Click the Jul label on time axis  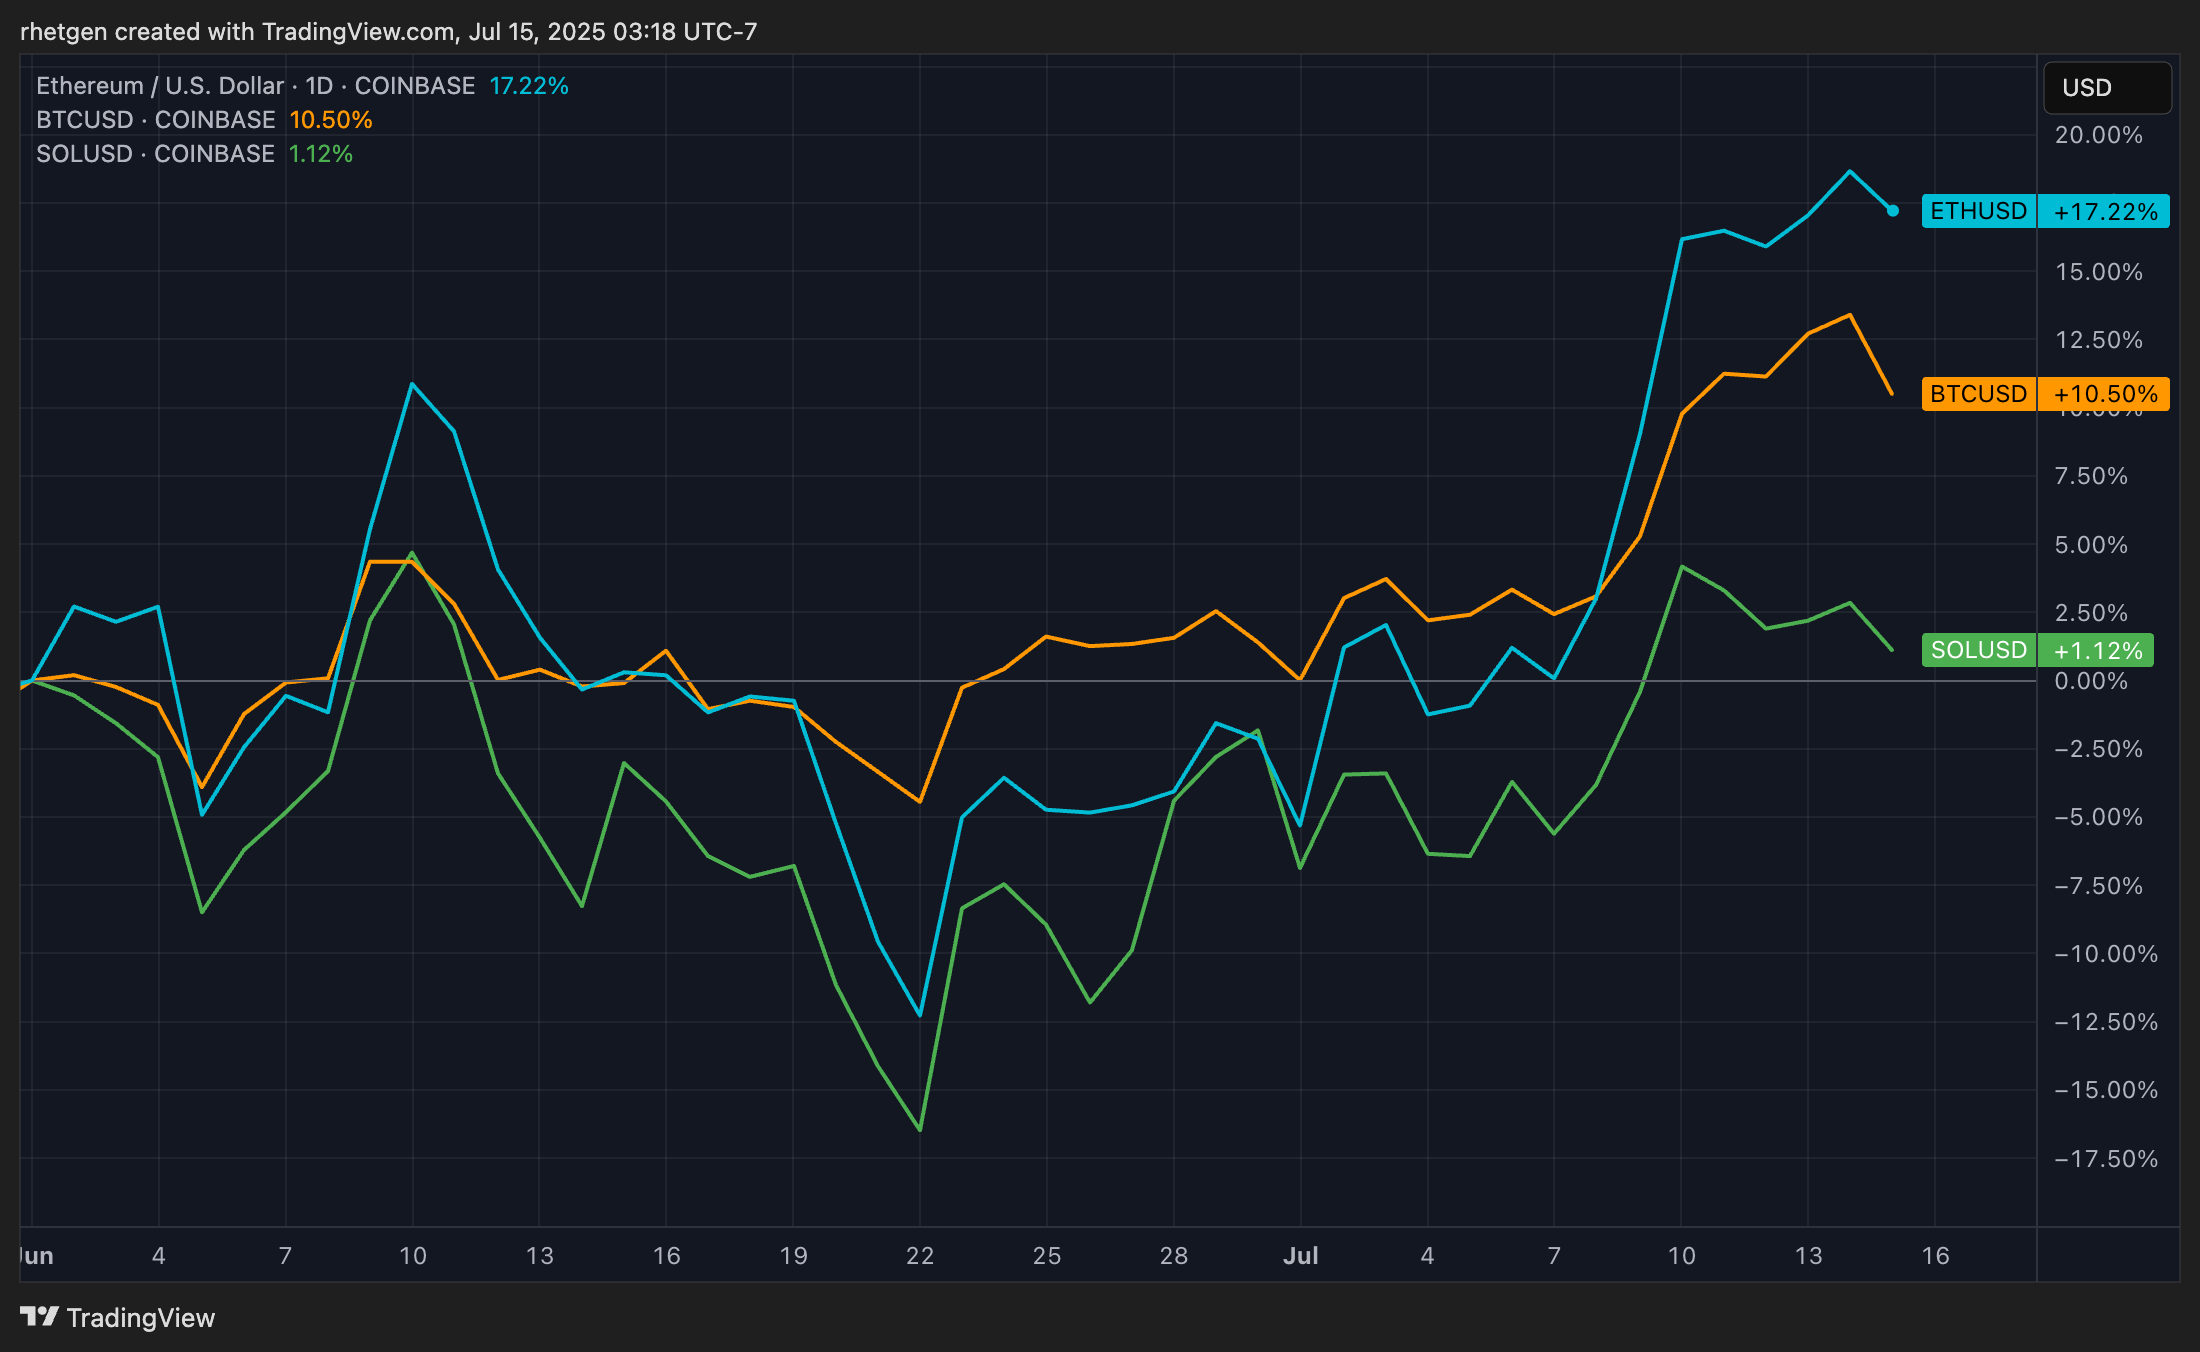(1300, 1256)
